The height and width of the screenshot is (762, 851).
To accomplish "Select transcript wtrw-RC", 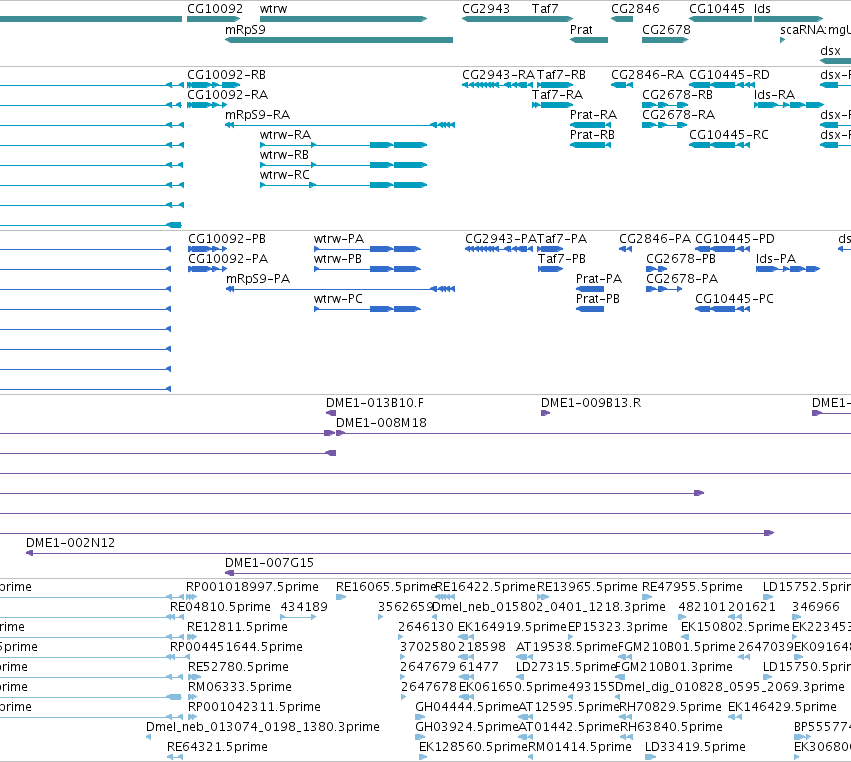I will pyautogui.click(x=284, y=175).
